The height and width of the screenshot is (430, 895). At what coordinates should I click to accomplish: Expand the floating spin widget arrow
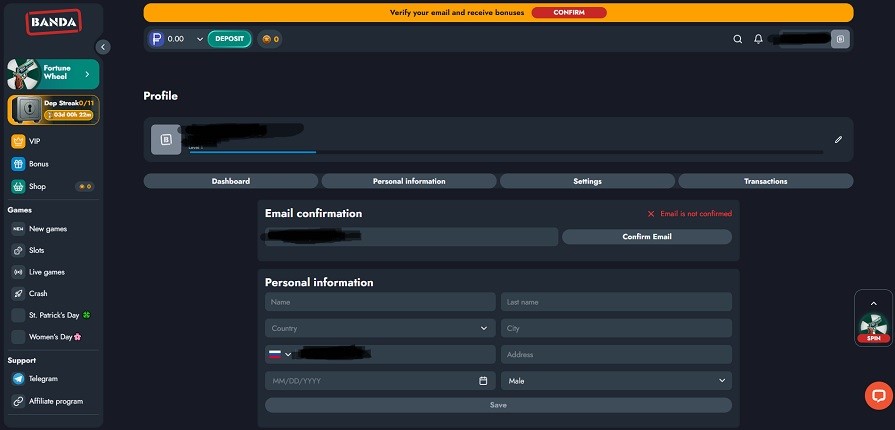tap(873, 304)
